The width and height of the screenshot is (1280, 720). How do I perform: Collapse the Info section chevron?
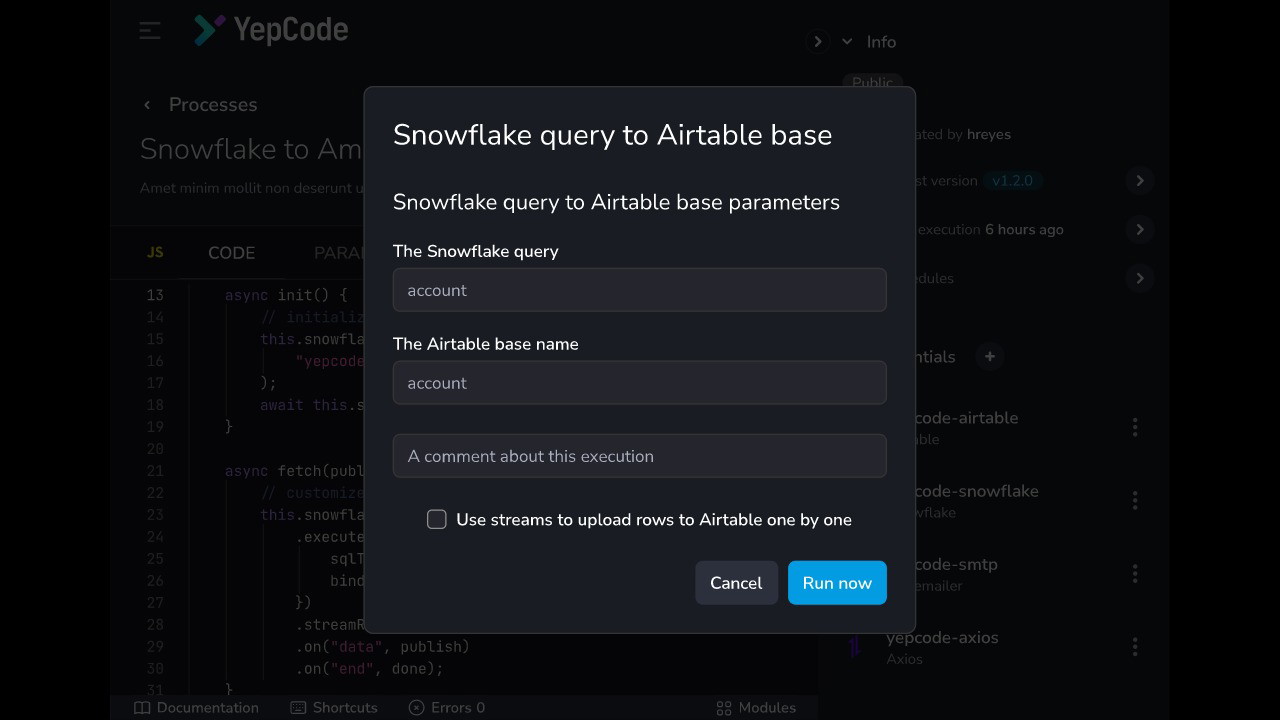(x=847, y=42)
